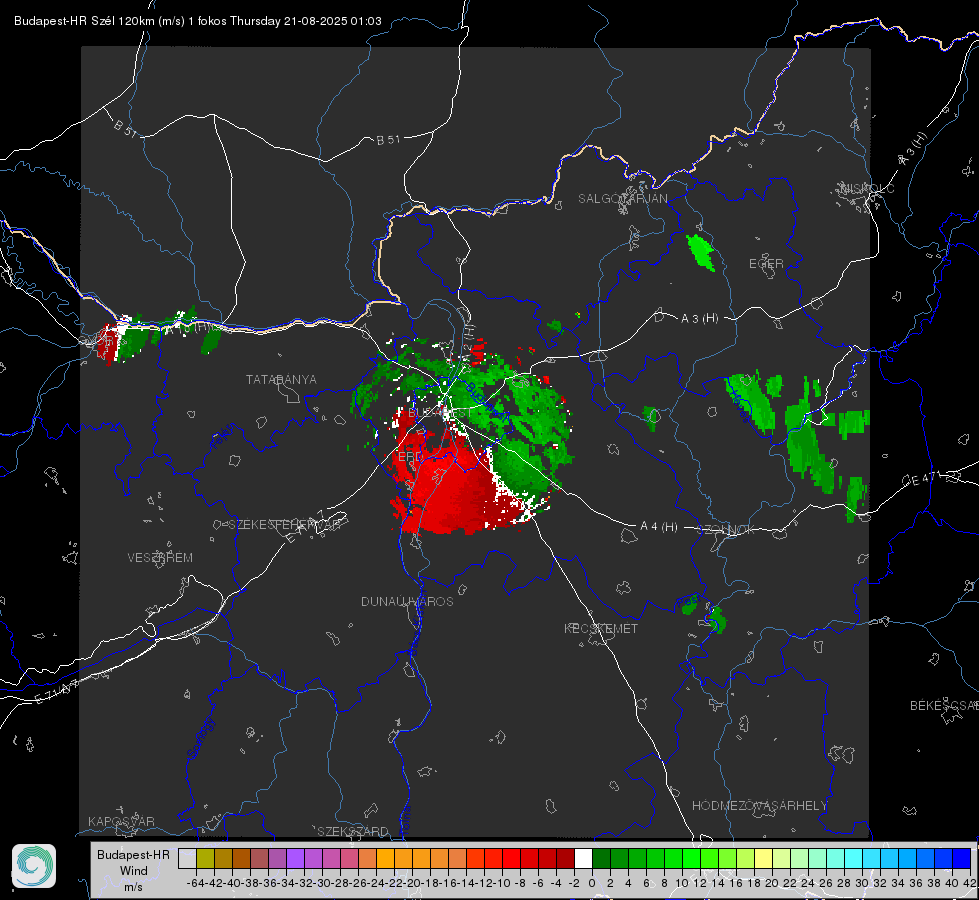This screenshot has height=900, width=979.
Task: Select the dark green swatch between 0 and 2
Action: [x=601, y=858]
